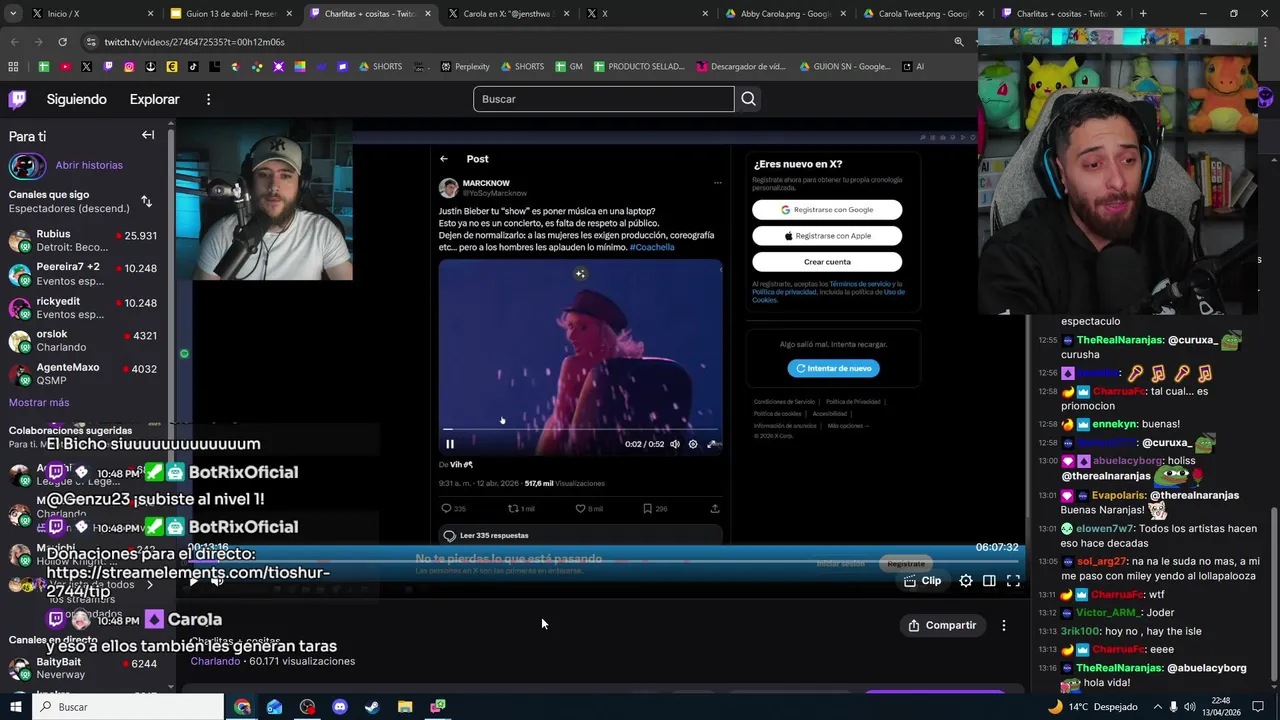Open a new browser tab

[x=1143, y=14]
